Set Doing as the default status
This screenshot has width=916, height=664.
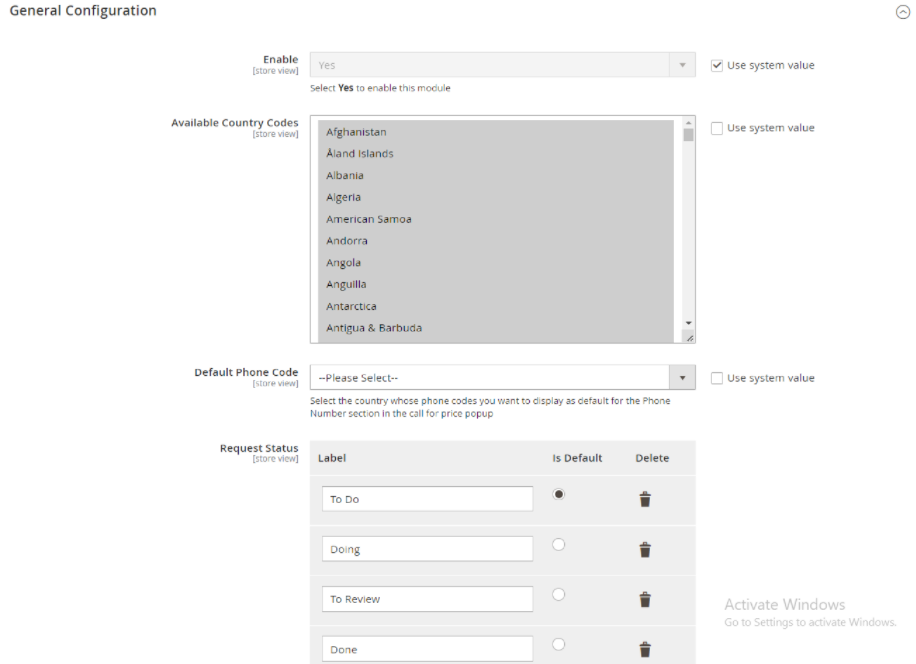pyautogui.click(x=559, y=544)
